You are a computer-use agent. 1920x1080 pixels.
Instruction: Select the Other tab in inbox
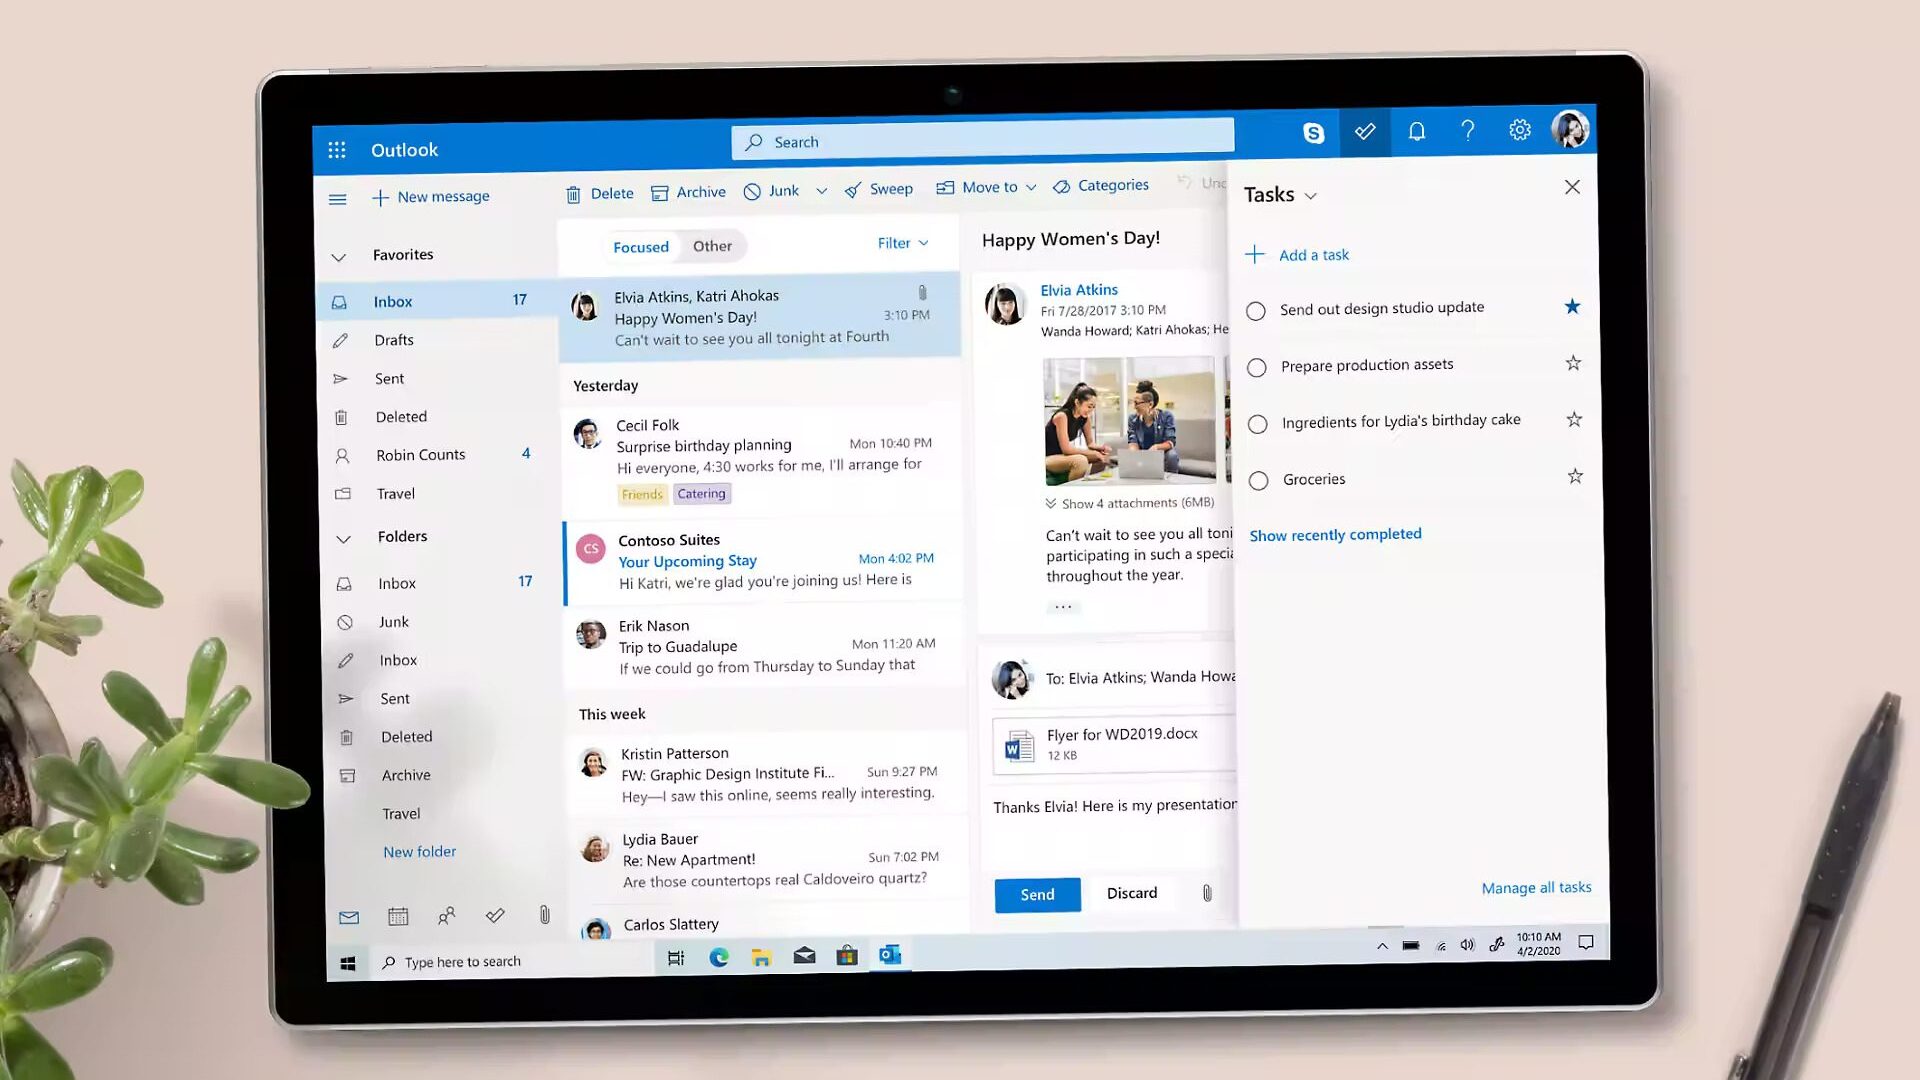pos(713,245)
